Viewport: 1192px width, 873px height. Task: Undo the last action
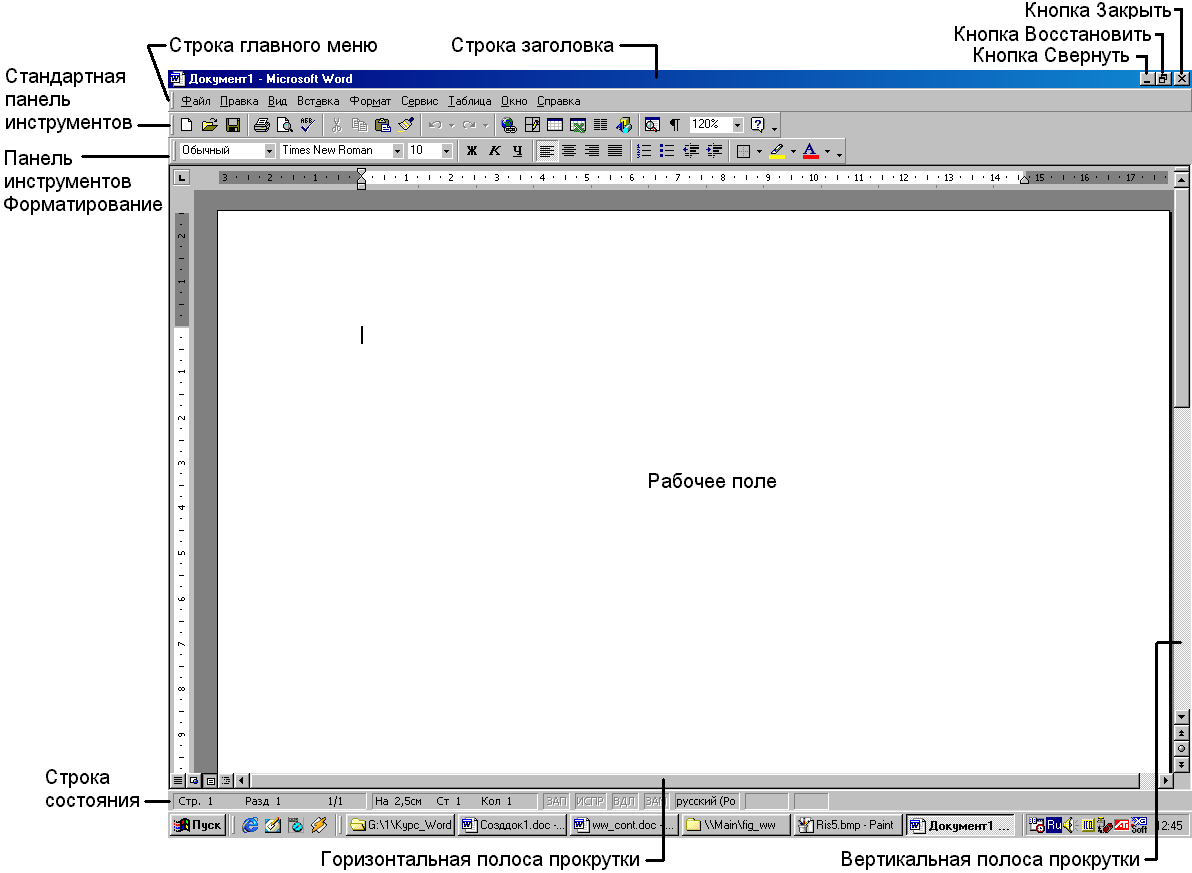coord(435,125)
